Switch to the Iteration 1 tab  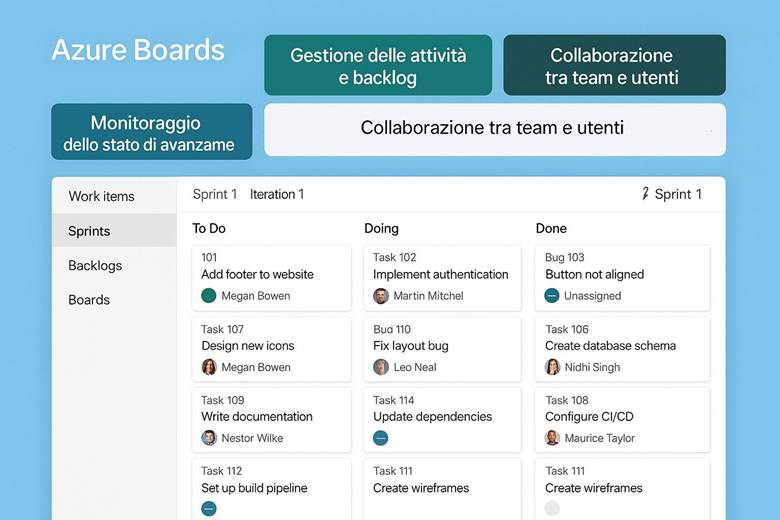point(277,194)
